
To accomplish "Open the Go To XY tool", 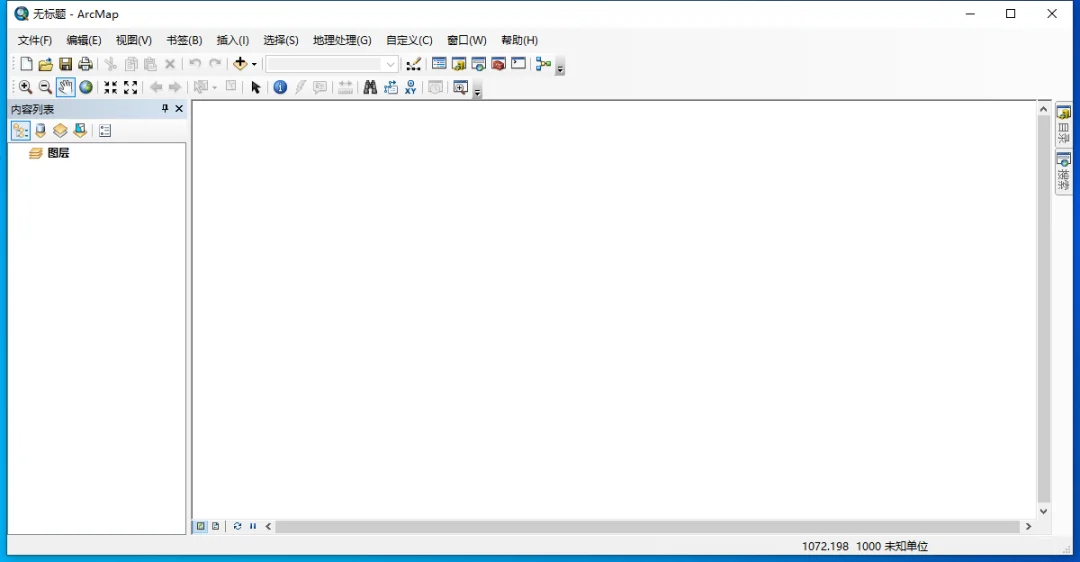I will tap(411, 87).
